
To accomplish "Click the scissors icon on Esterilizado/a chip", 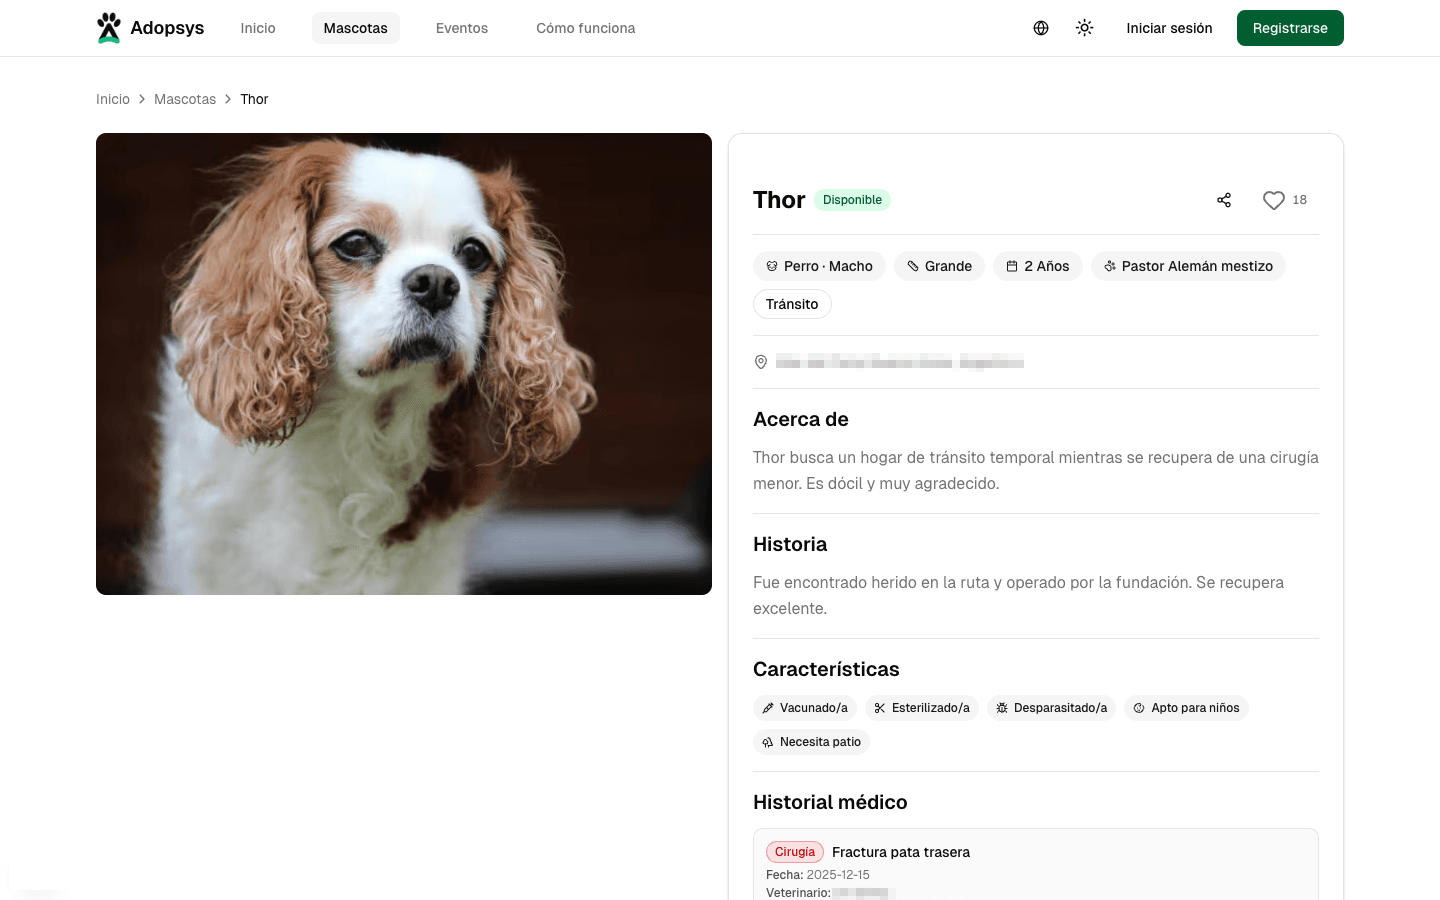I will (x=879, y=707).
